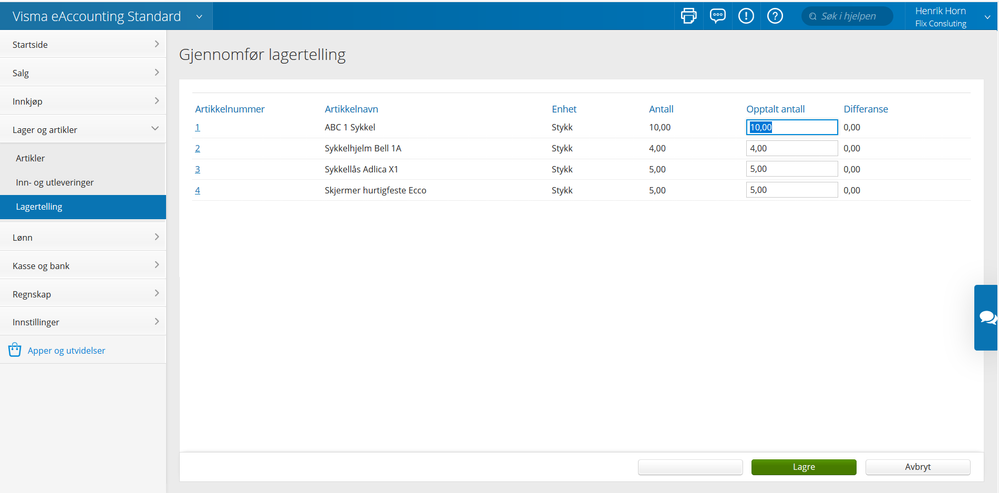Click the Gjennomfør lagertelling page heading
Viewport: 999px width, 493px height.
pos(262,55)
